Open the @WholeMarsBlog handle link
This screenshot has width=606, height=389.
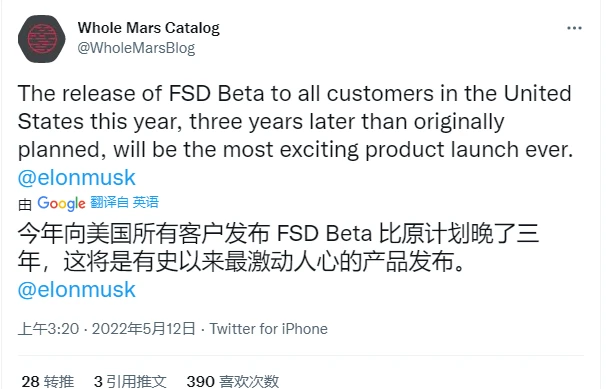click(136, 48)
